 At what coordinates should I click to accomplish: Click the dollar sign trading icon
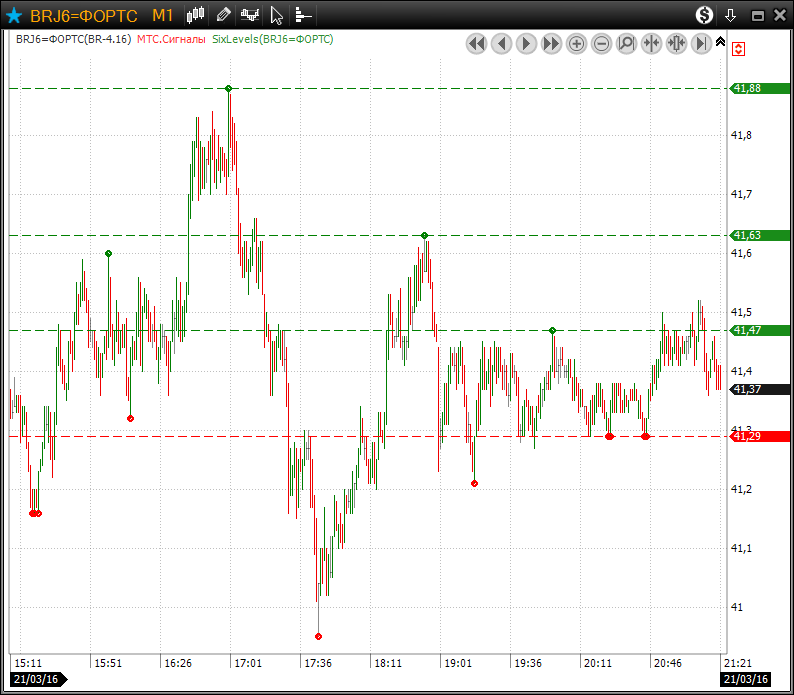[x=705, y=15]
